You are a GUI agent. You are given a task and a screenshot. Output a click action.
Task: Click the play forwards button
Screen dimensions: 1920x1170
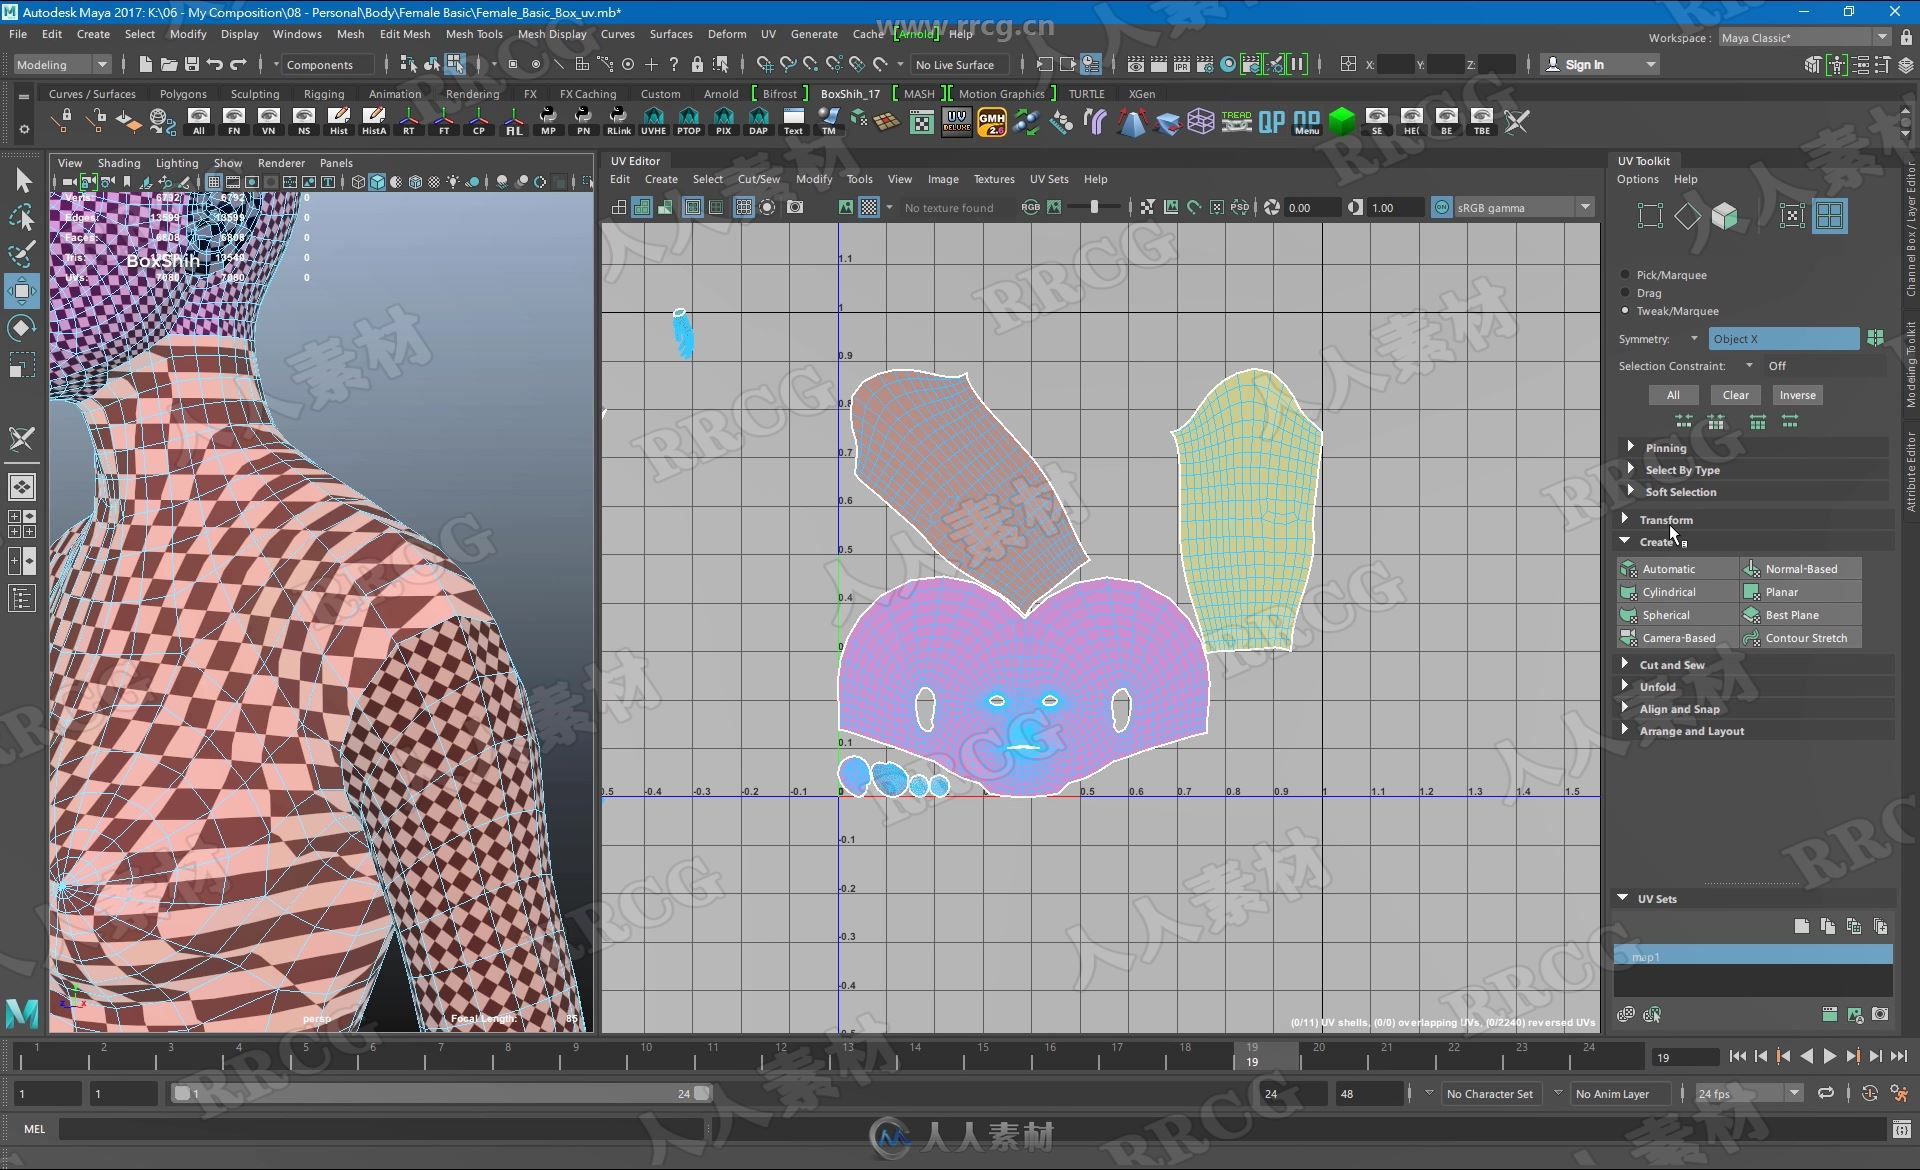pos(1829,1056)
